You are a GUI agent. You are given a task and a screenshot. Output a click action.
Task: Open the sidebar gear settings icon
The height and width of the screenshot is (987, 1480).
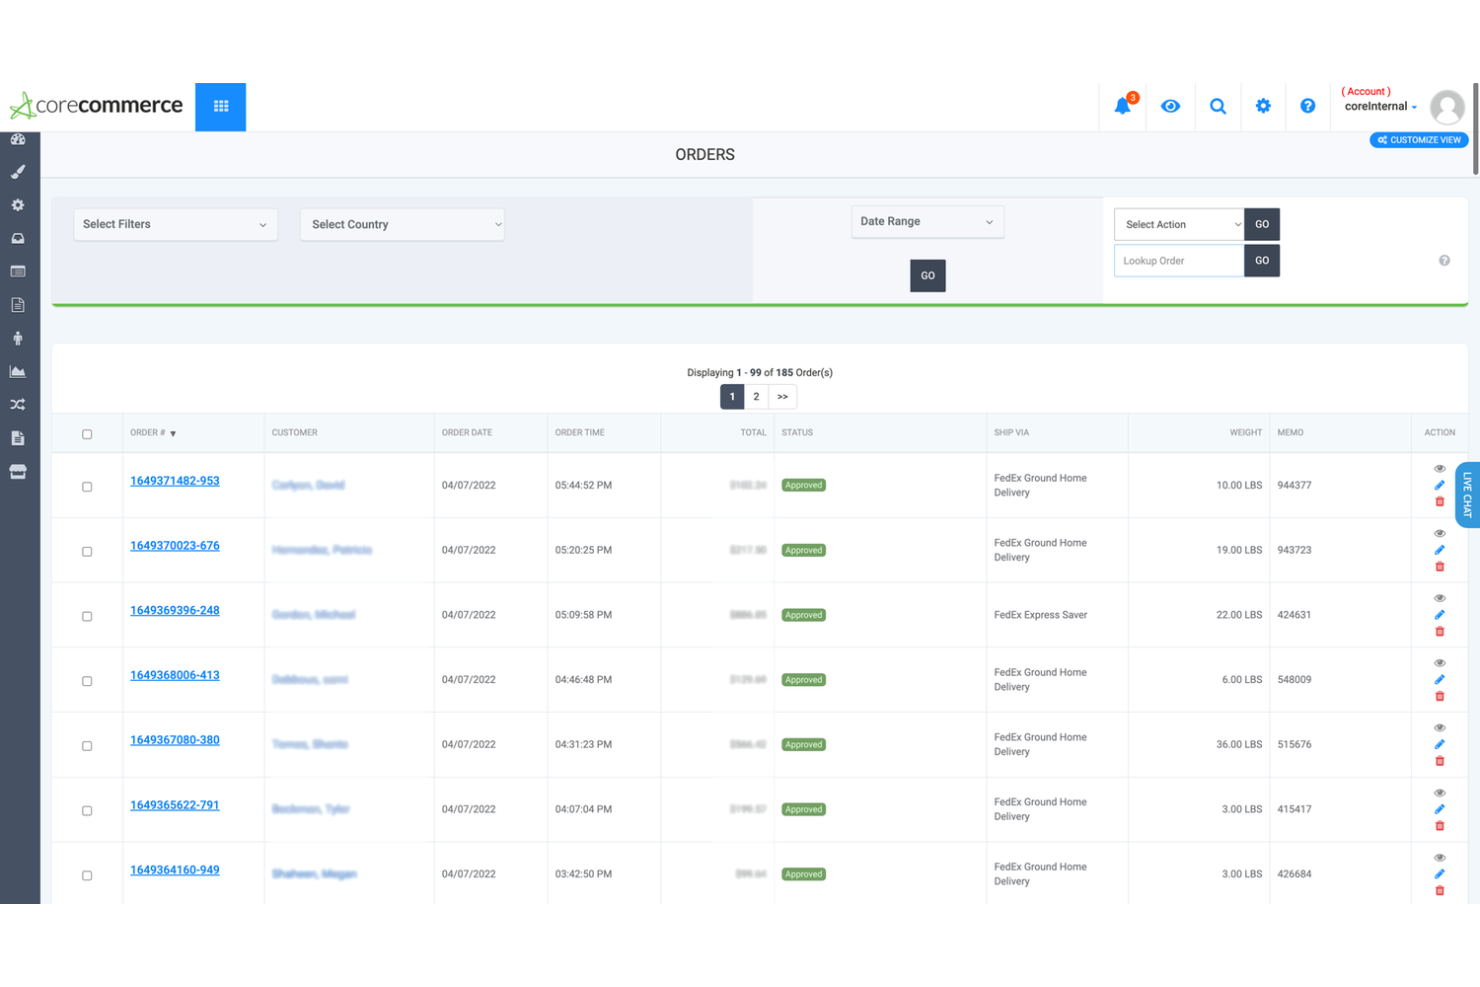tap(18, 205)
